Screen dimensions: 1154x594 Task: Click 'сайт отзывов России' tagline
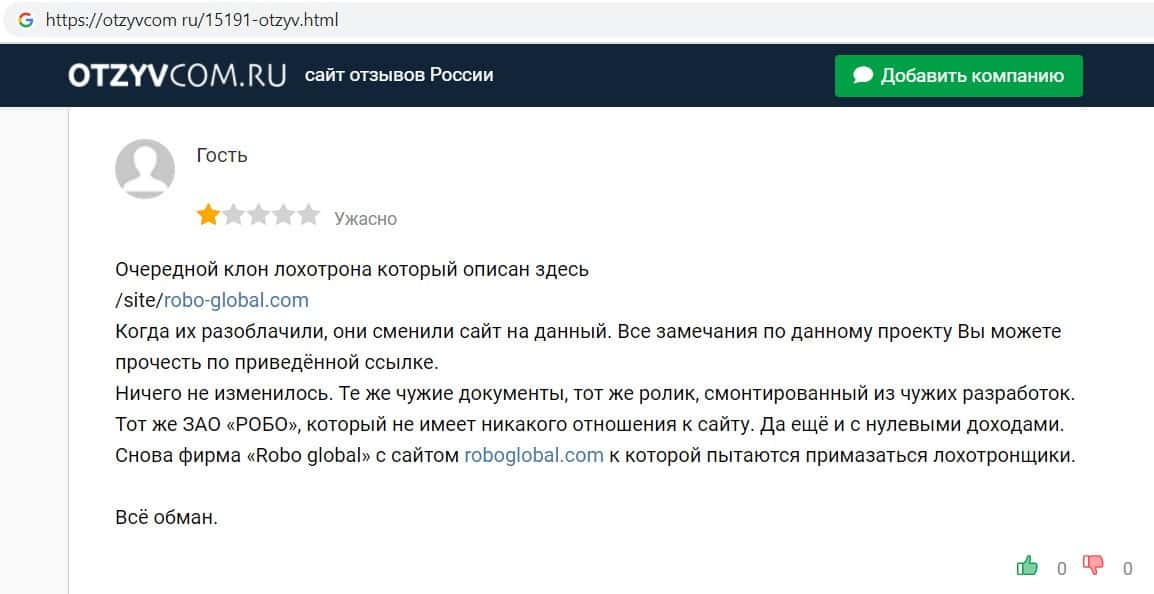click(x=399, y=75)
